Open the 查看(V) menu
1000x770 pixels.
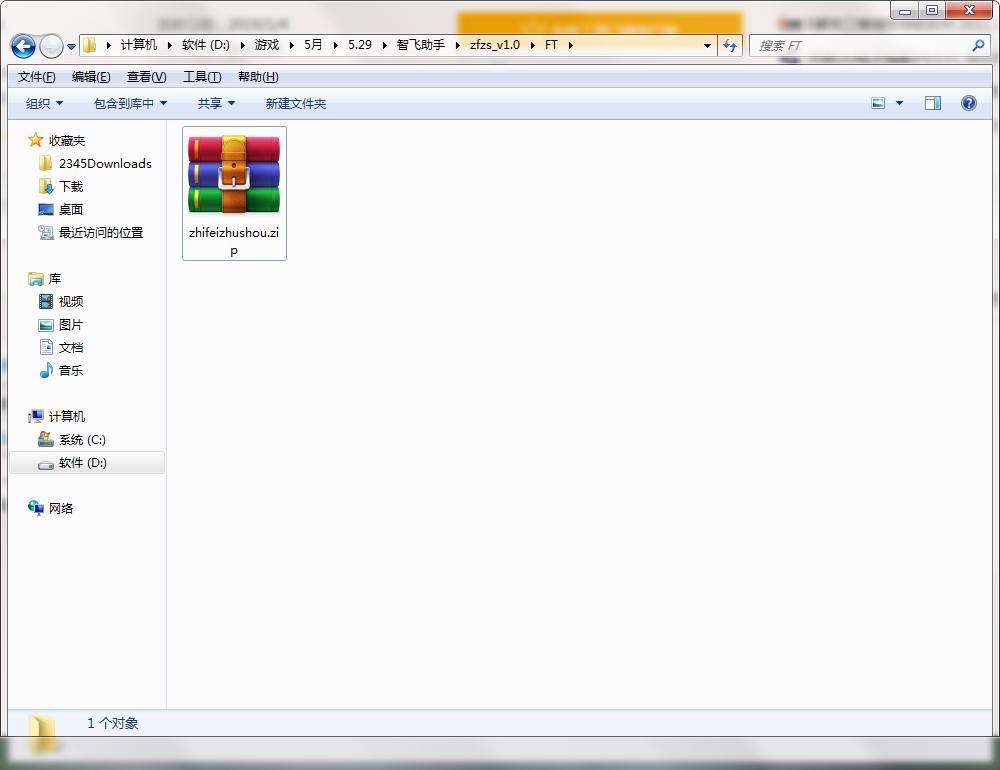[x=147, y=77]
